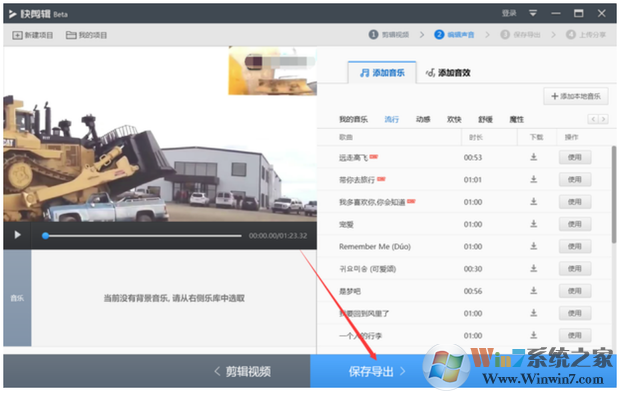Show next music categories with right arrow
620x393 pixels.
pos(603,119)
